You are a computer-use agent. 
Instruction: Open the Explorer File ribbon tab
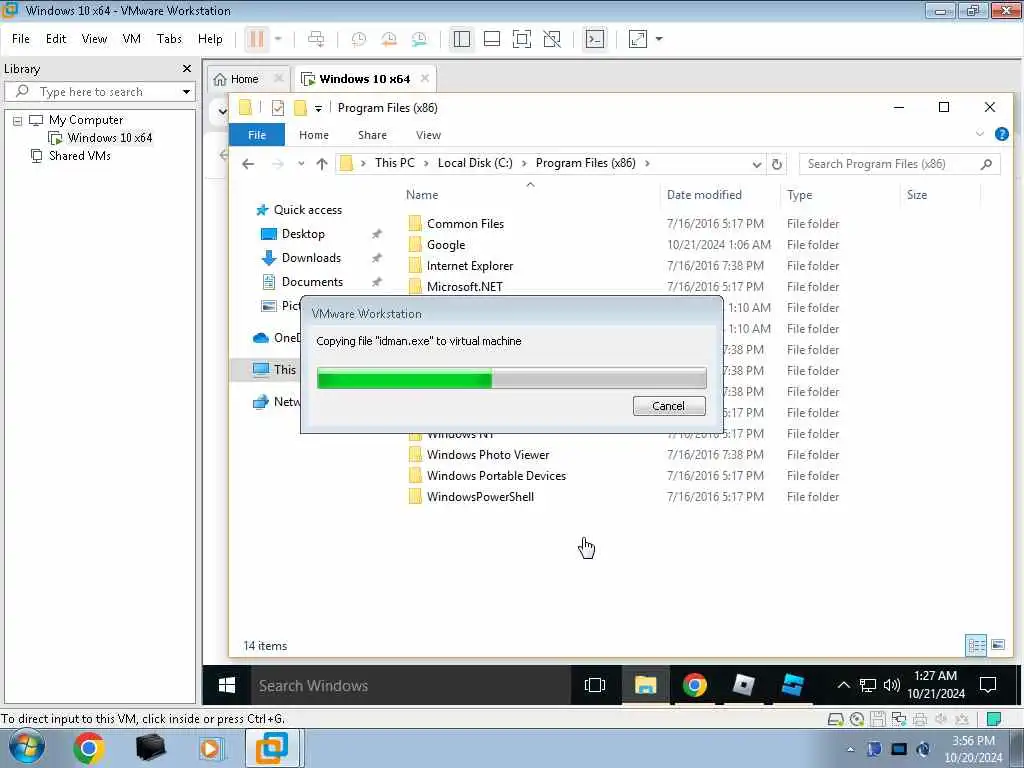click(x=257, y=135)
